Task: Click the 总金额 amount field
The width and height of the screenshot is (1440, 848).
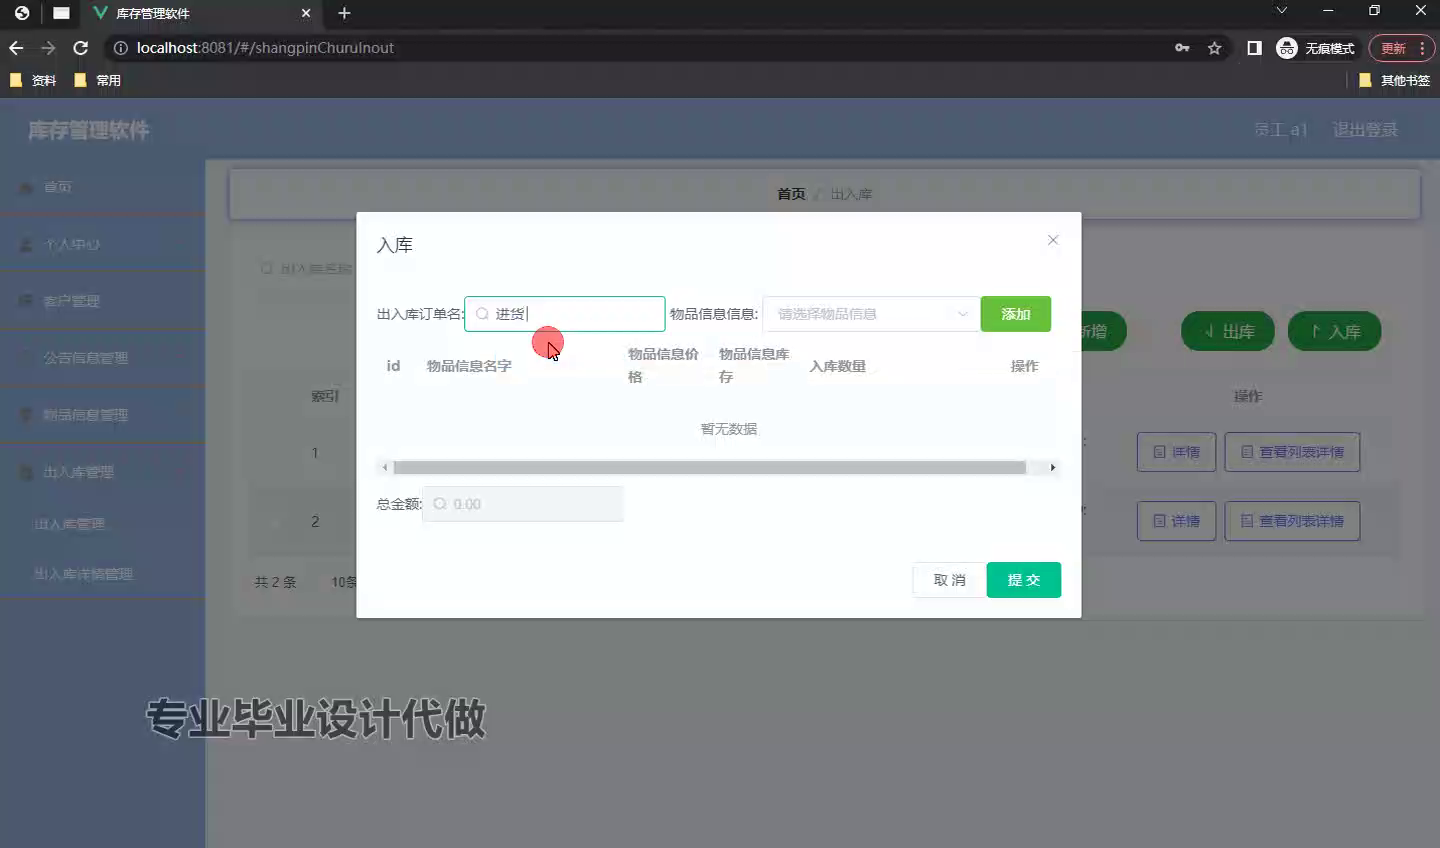Action: (530, 504)
